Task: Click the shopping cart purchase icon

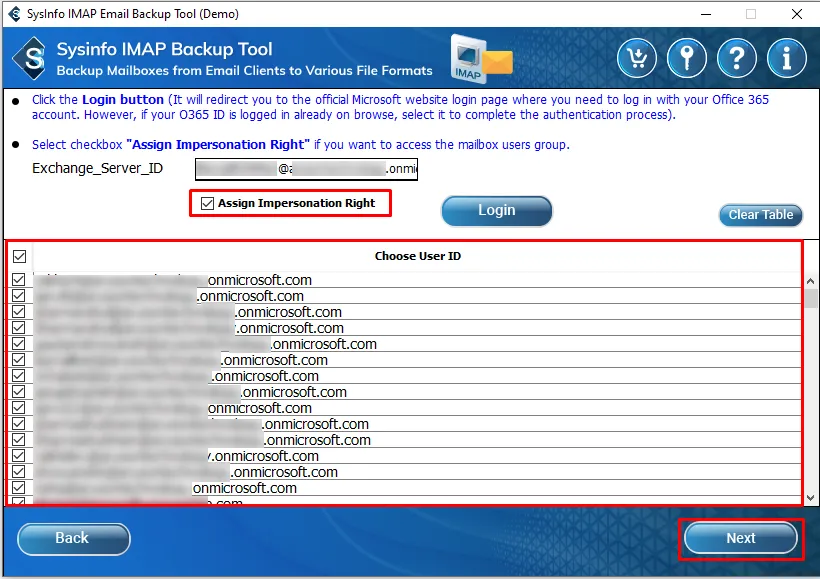Action: 637,58
